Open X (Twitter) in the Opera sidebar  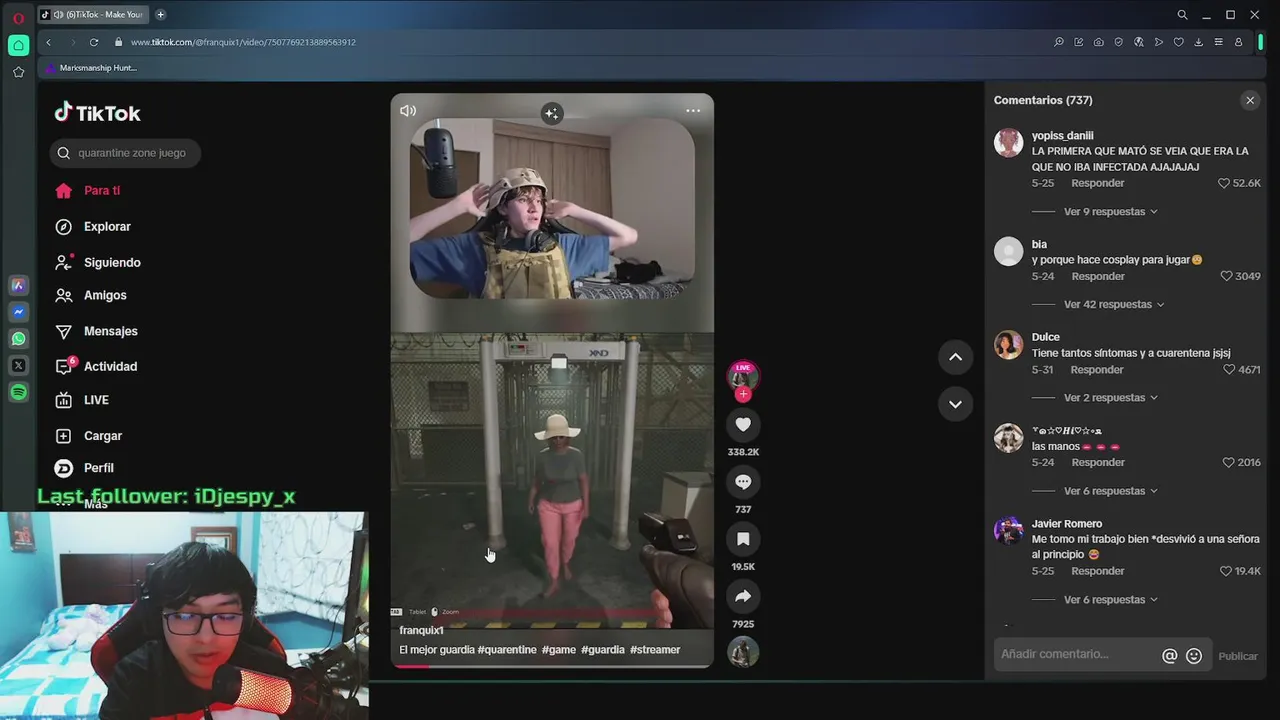coord(18,366)
